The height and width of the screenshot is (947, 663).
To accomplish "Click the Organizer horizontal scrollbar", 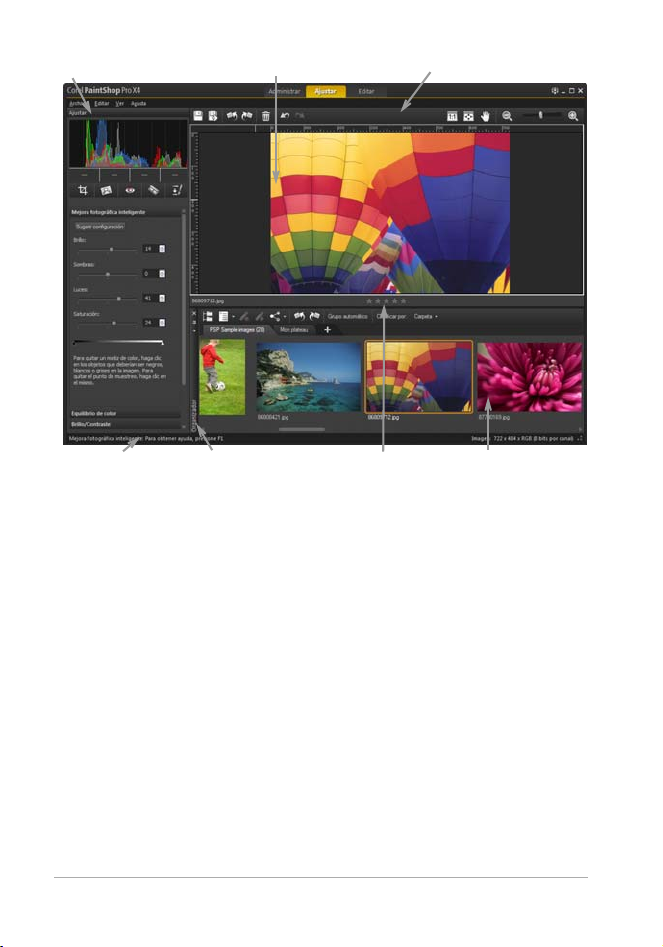I will [x=302, y=429].
